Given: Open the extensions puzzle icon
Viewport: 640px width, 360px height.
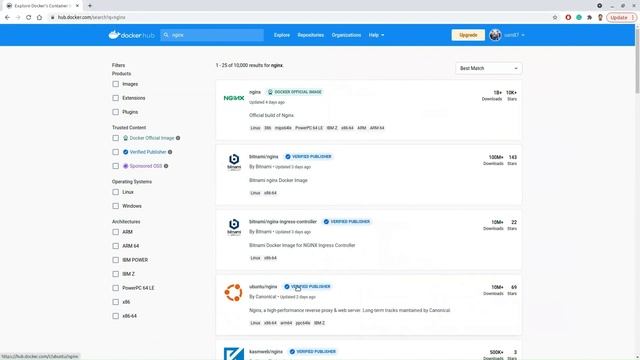Looking at the screenshot, I should coord(589,18).
